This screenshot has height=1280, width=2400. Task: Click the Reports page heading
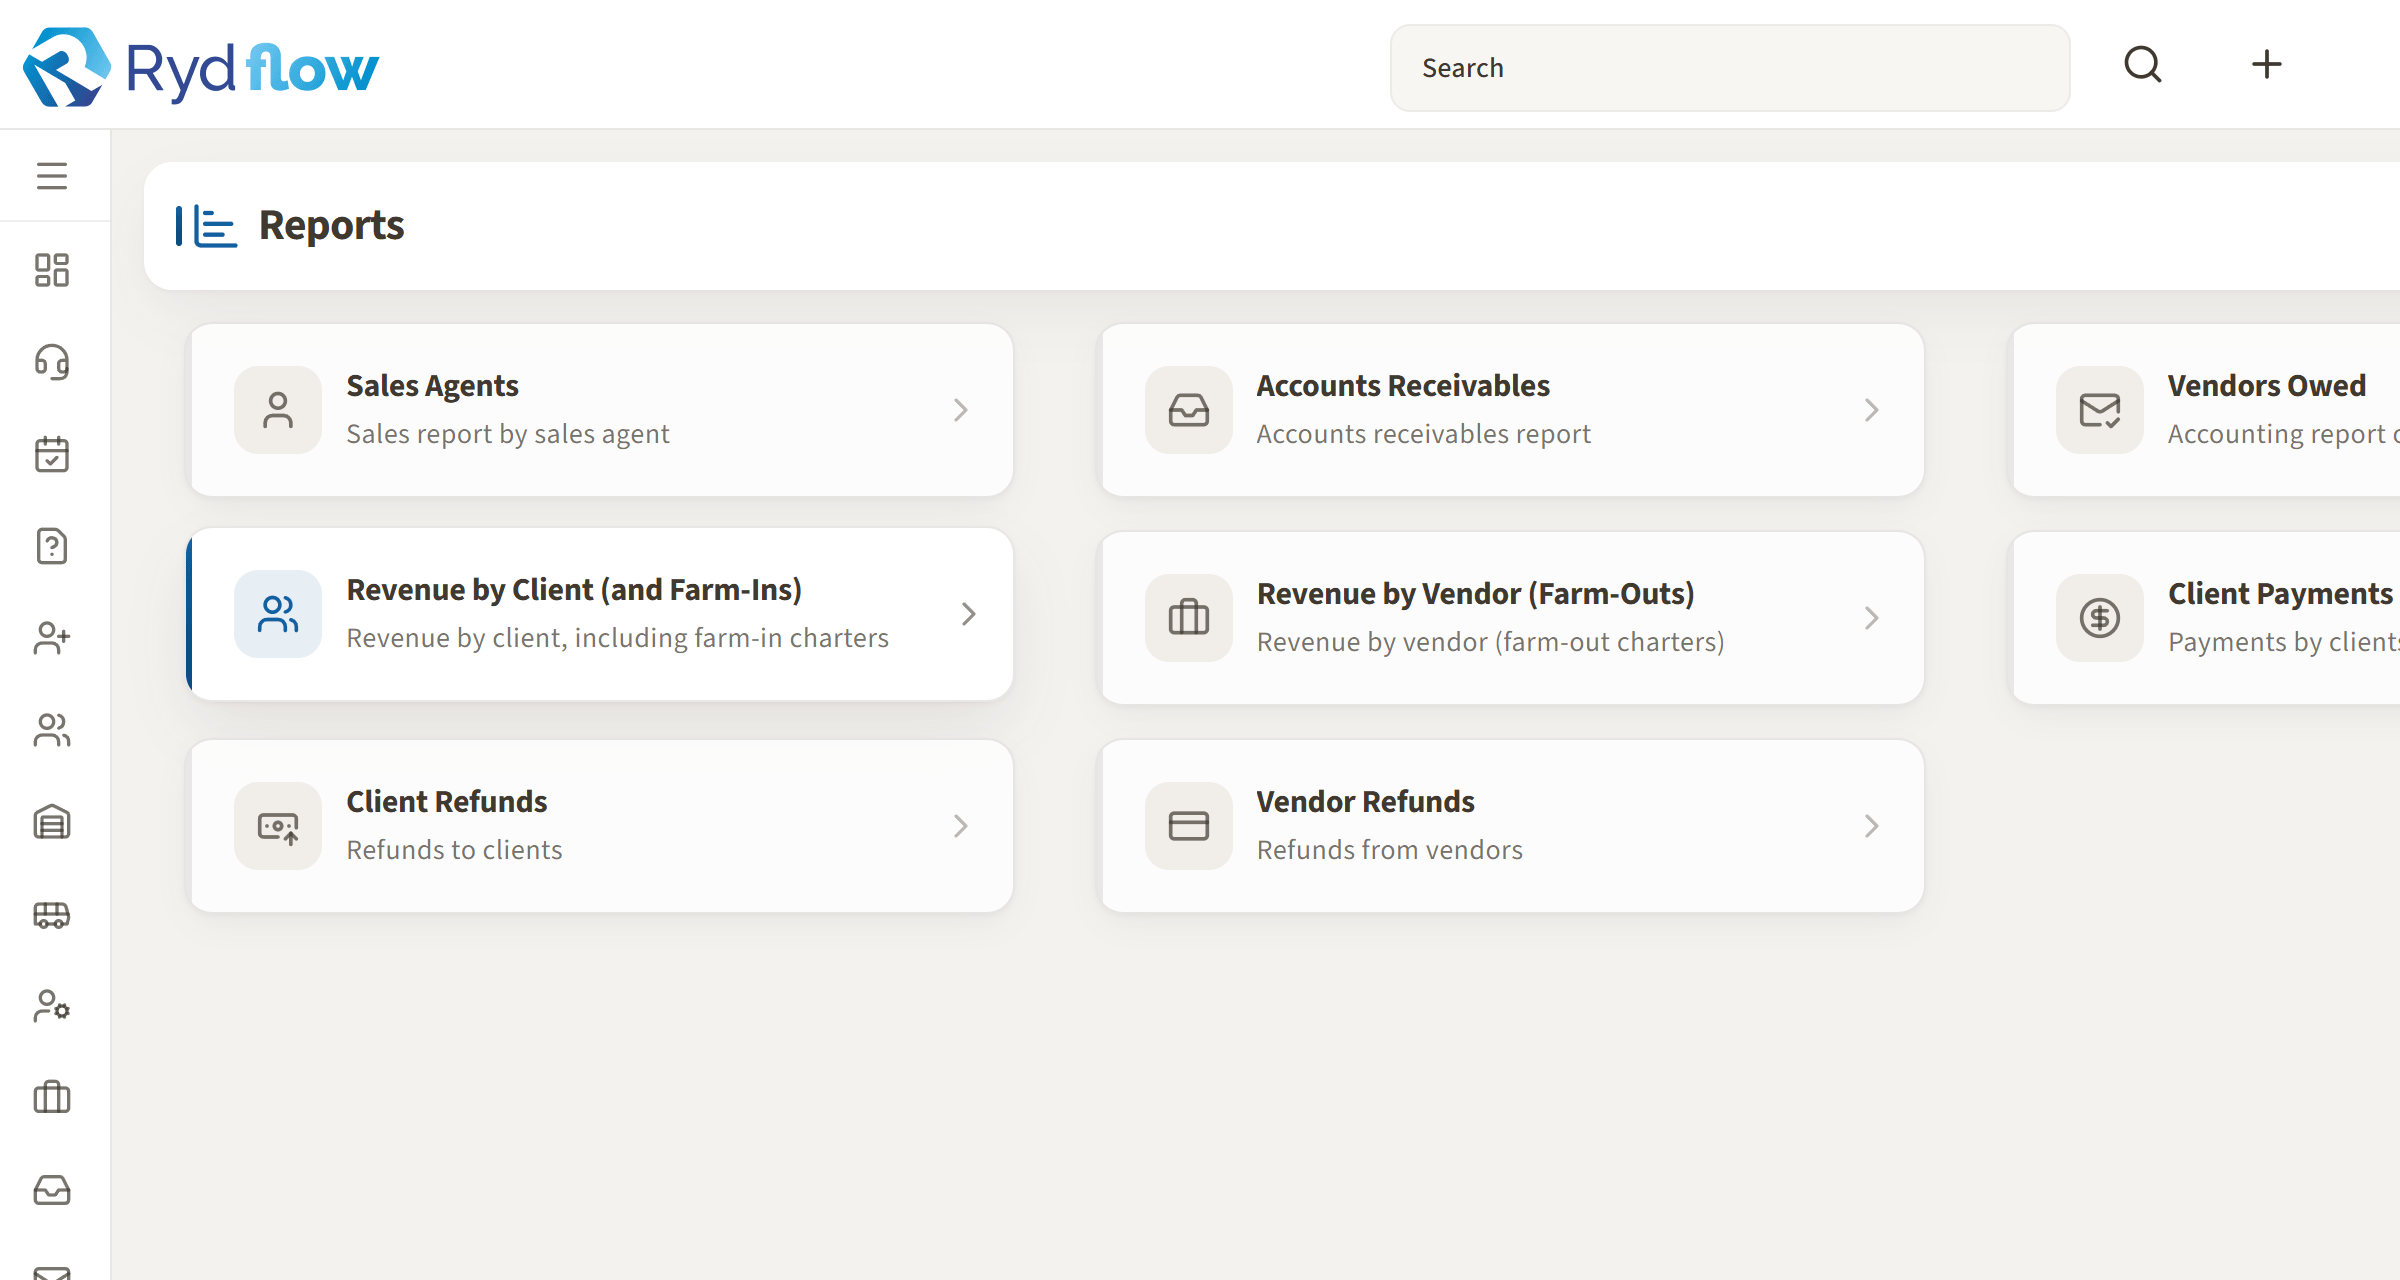332,225
